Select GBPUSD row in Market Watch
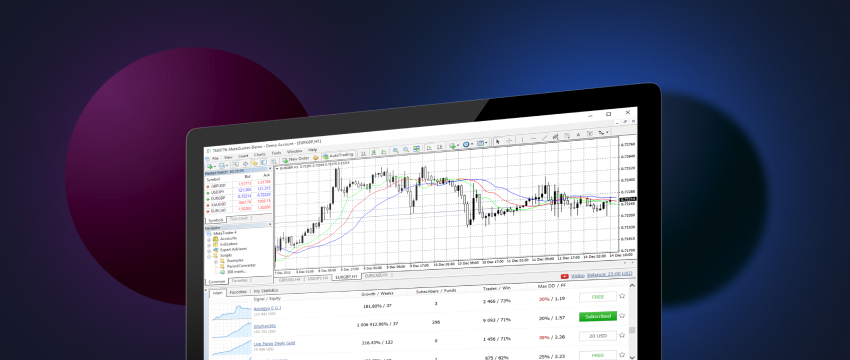This screenshot has width=850, height=360. (239, 184)
